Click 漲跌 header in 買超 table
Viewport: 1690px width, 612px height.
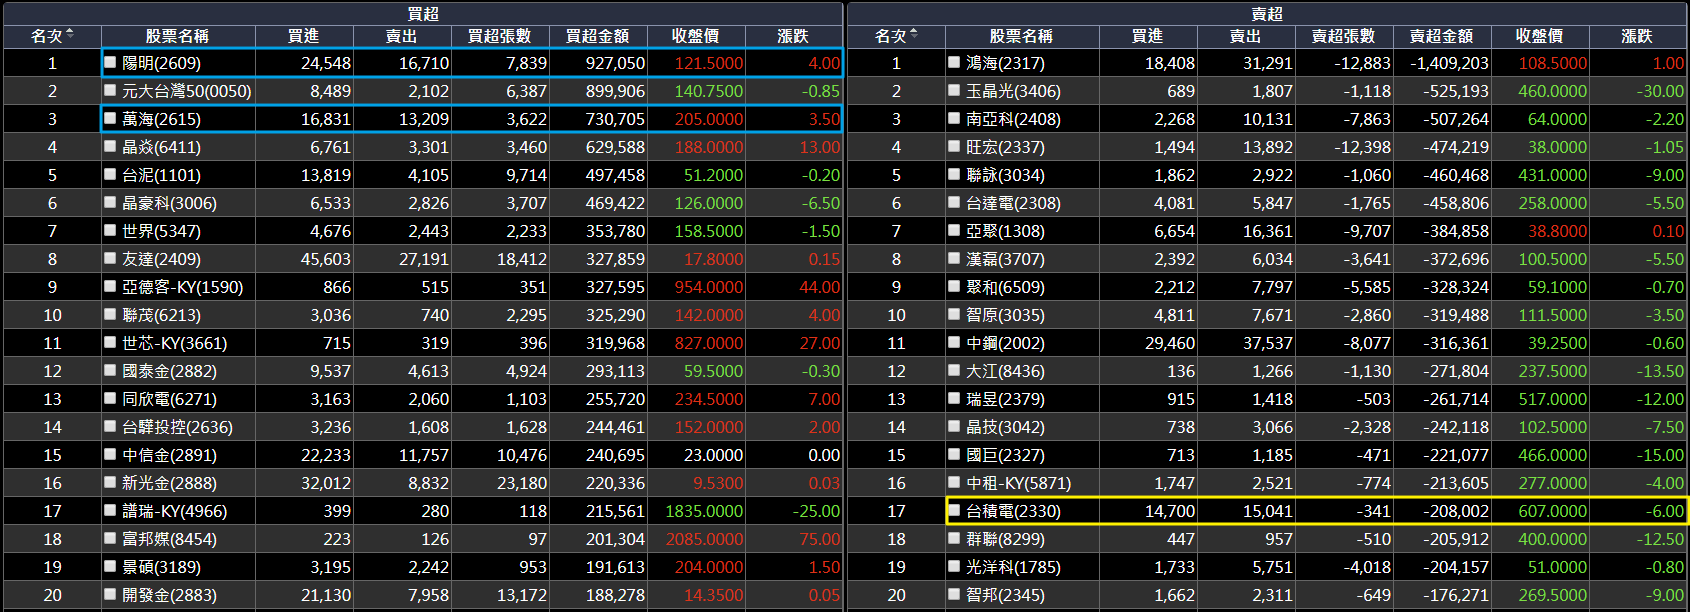click(x=794, y=36)
